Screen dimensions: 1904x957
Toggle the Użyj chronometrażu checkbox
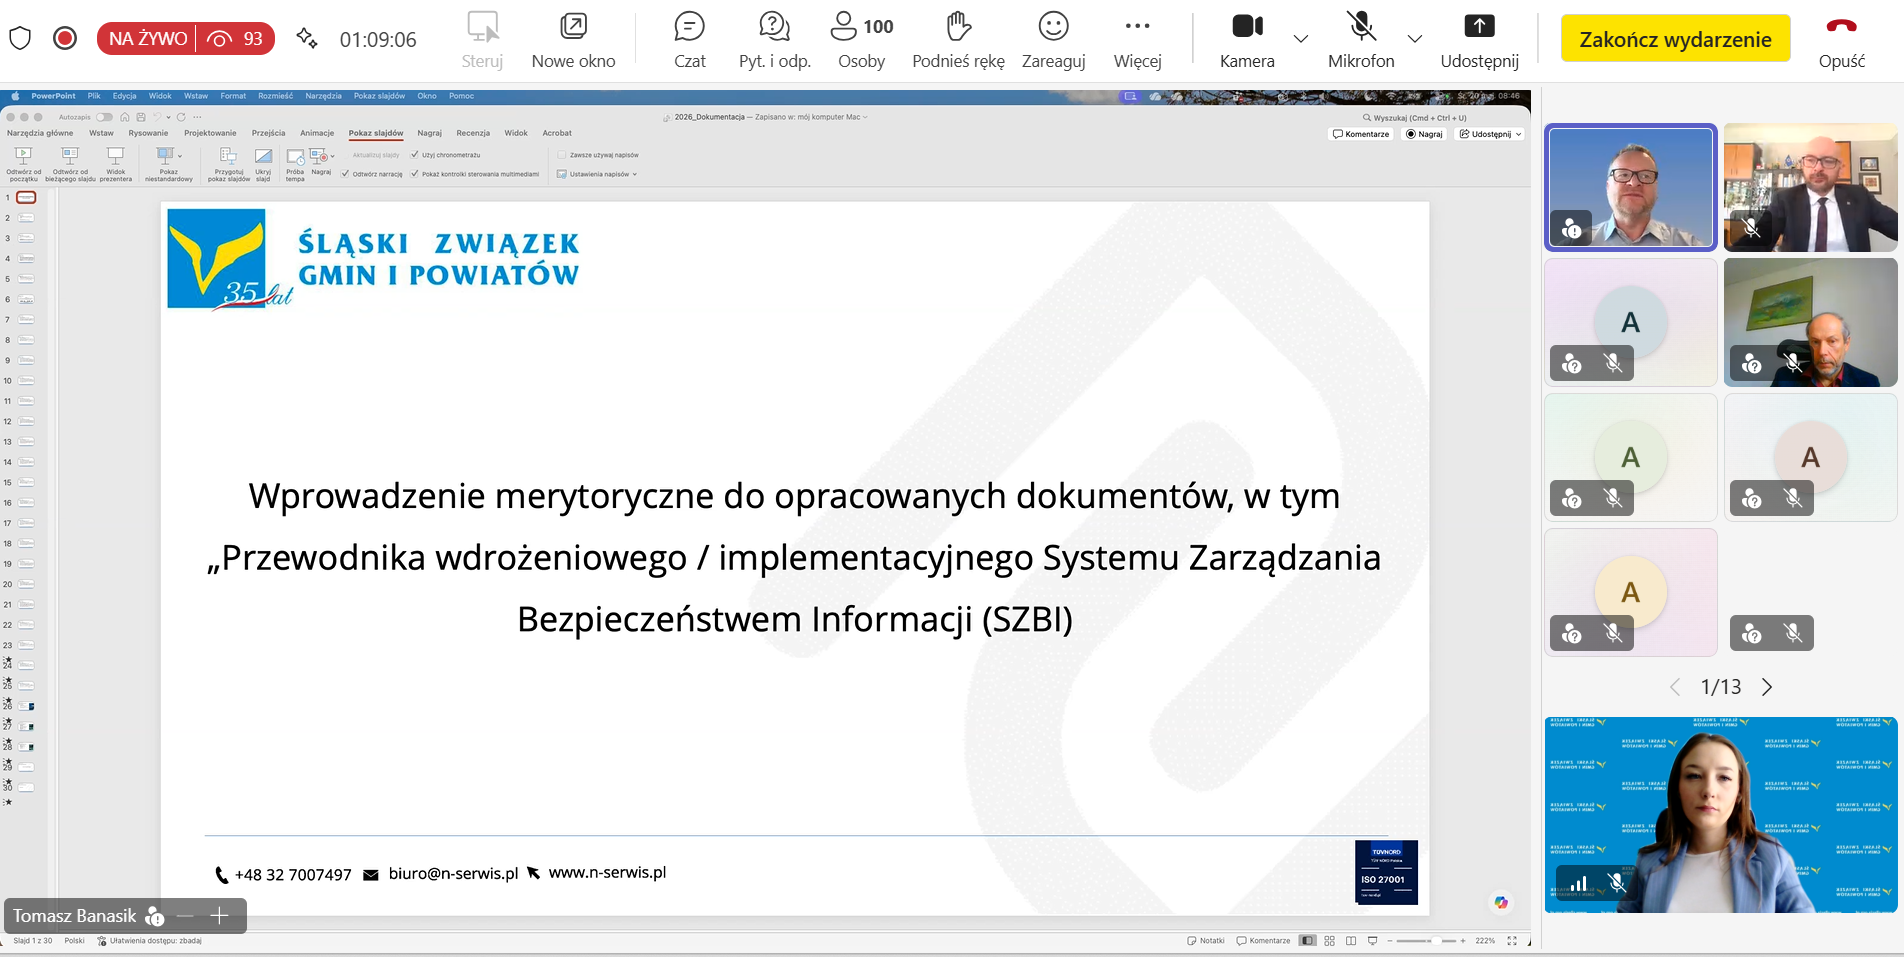point(415,155)
